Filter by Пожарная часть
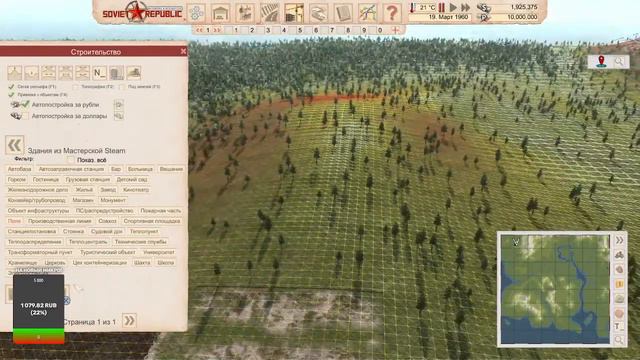Viewport: 640px width, 360px height. (160, 211)
